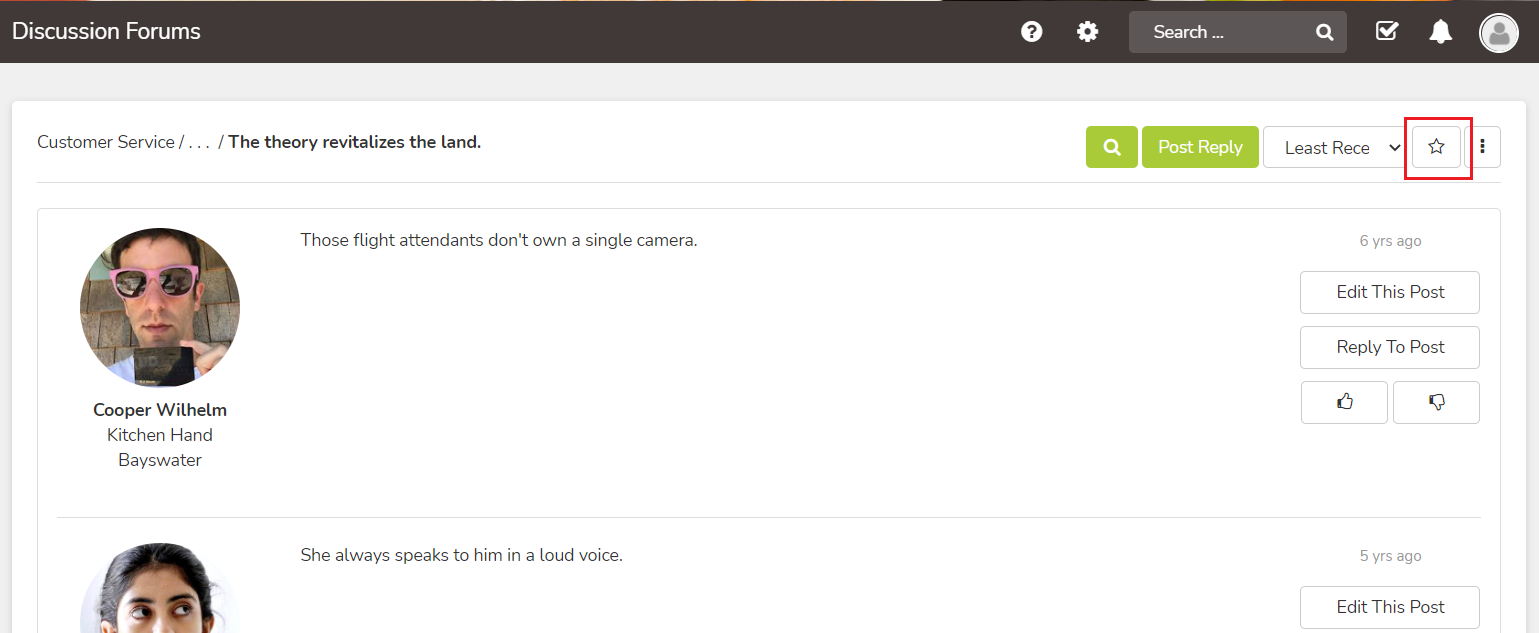This screenshot has height=633, width=1539.
Task: Toggle the star favorite for this topic
Action: pos(1436,147)
